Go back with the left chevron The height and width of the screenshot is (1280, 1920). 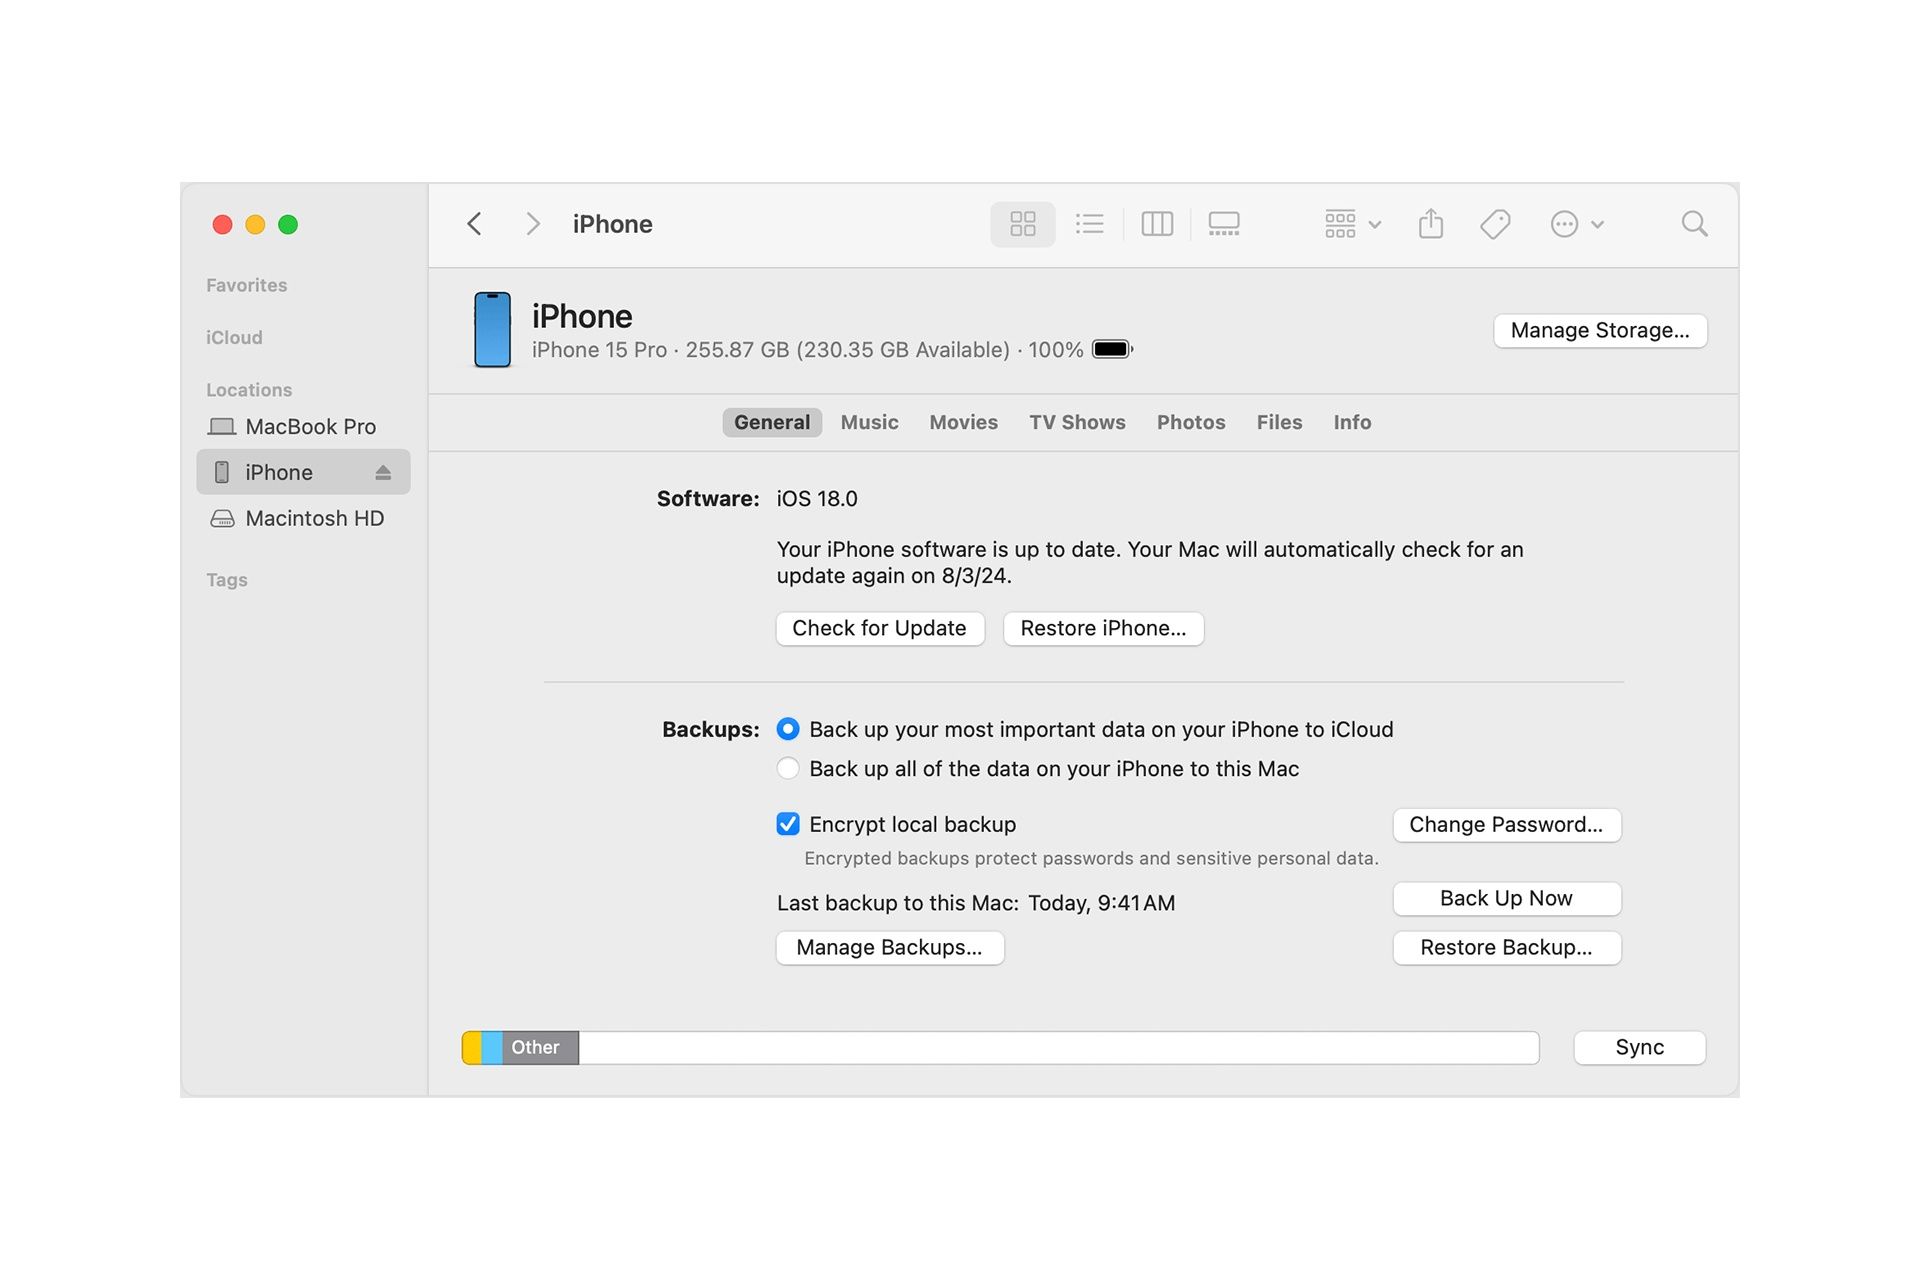click(x=475, y=224)
